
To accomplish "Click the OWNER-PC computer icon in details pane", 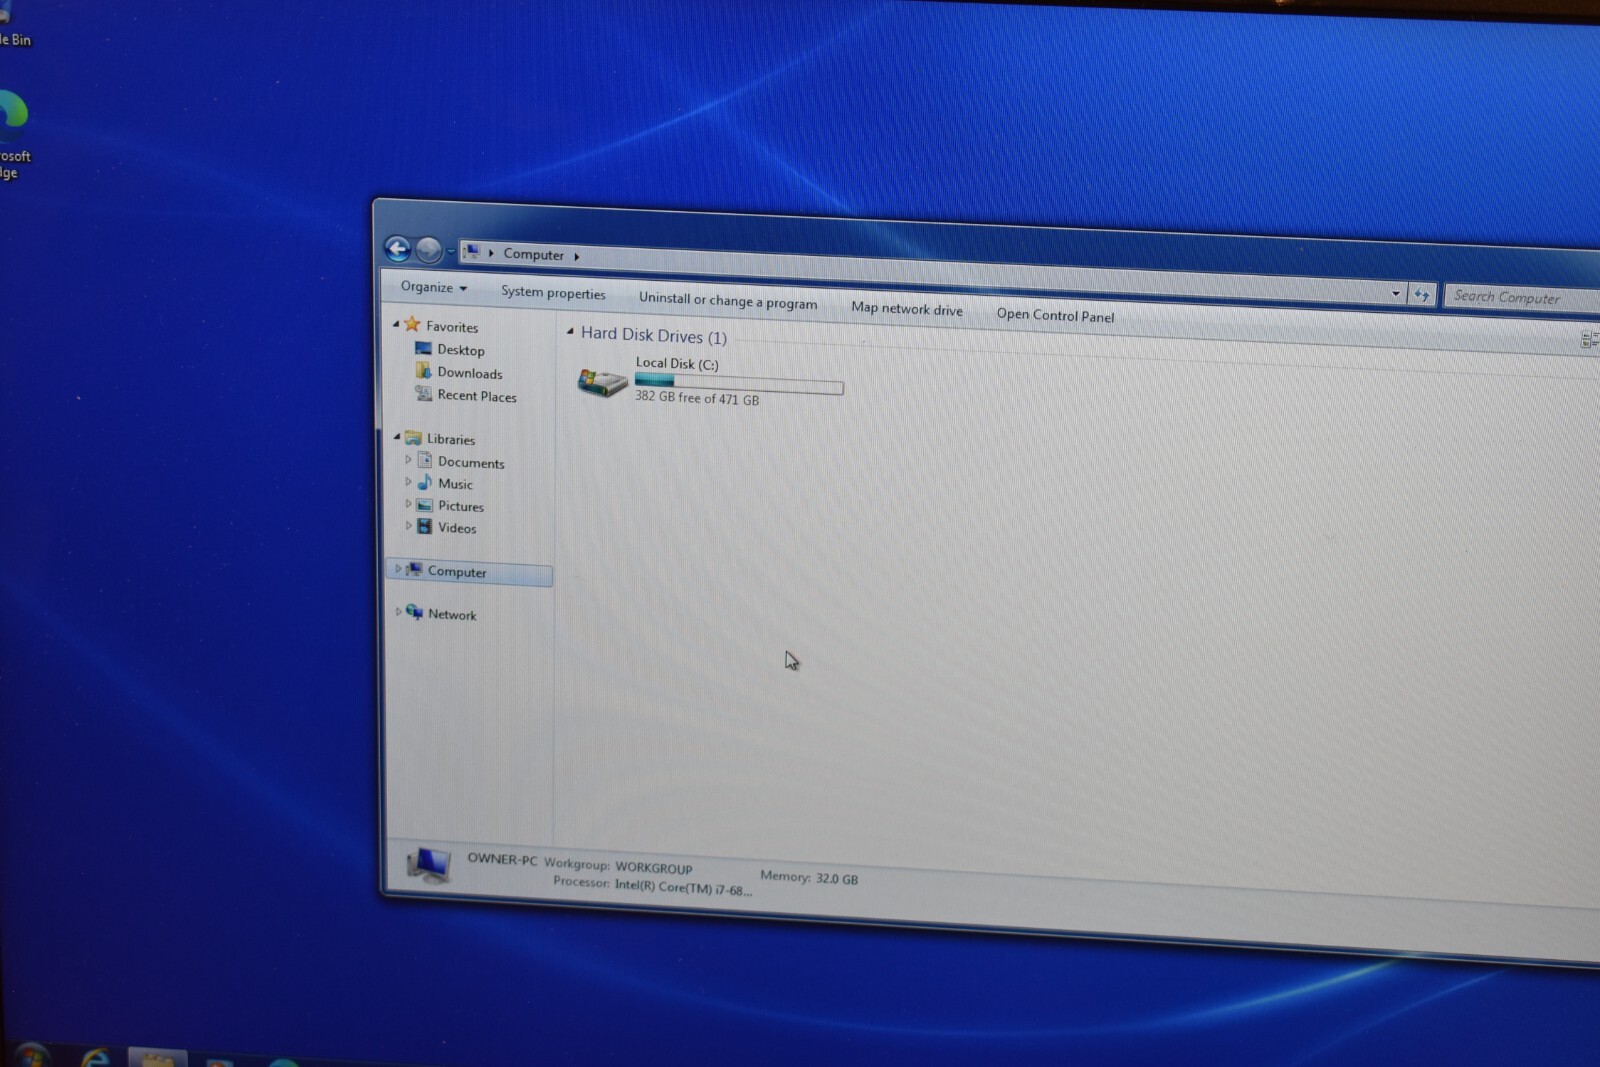I will pos(429,865).
